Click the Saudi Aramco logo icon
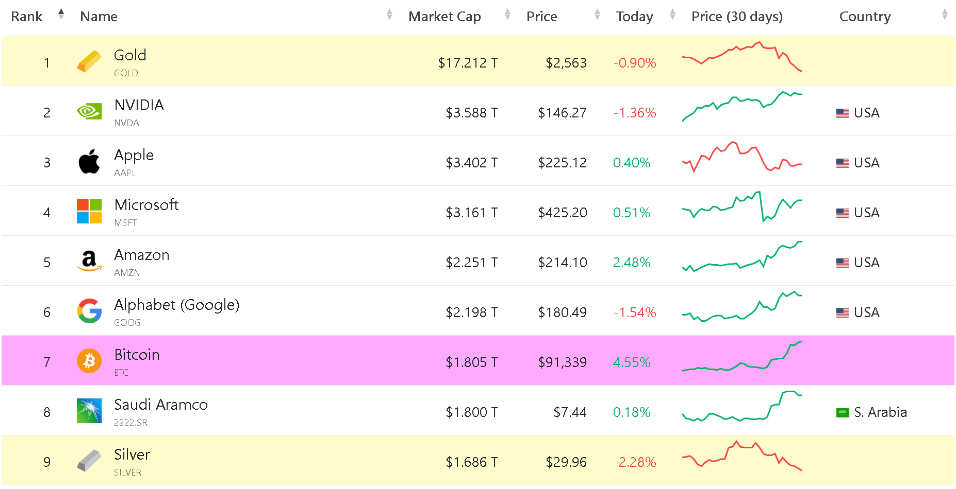This screenshot has width=956, height=489. (89, 411)
